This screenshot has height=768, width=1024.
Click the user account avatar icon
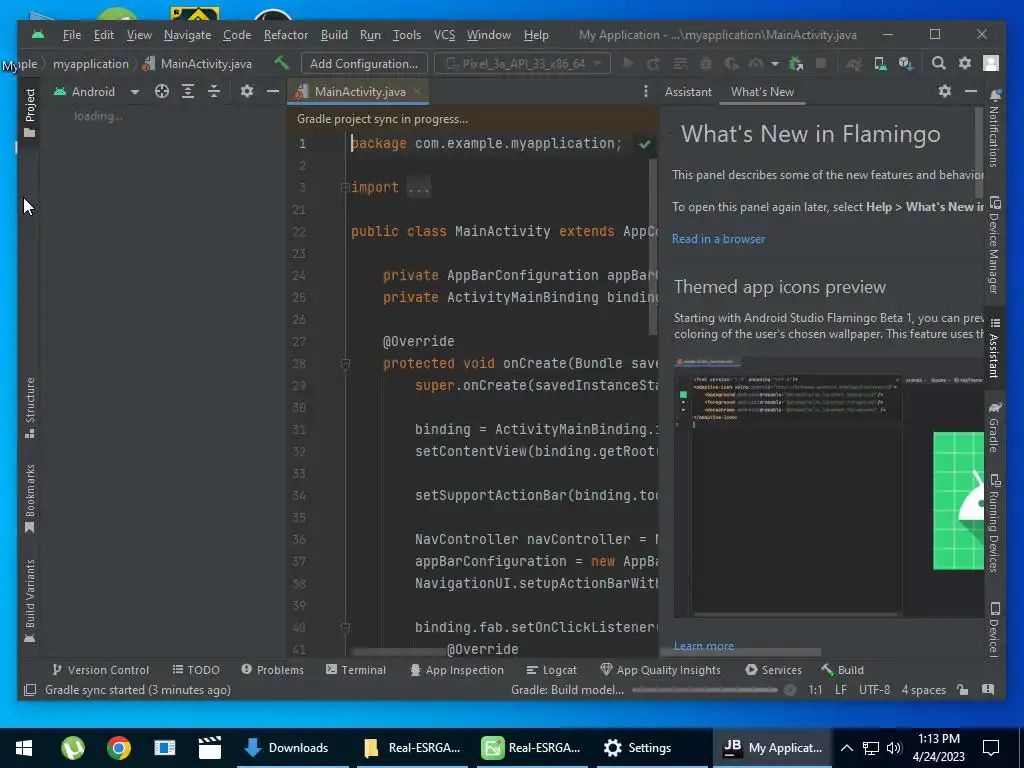coord(991,63)
